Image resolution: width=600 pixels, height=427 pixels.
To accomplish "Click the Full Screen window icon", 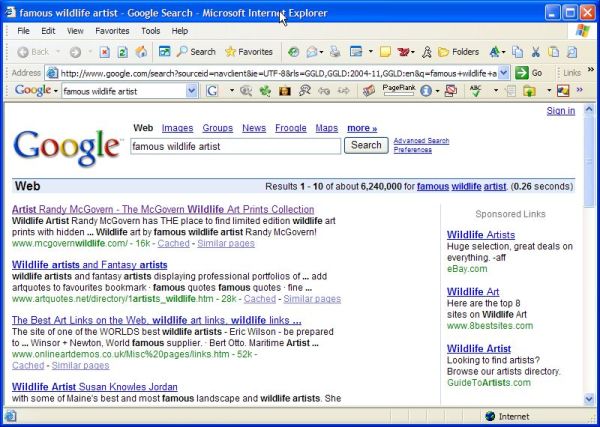I will [x=165, y=52].
